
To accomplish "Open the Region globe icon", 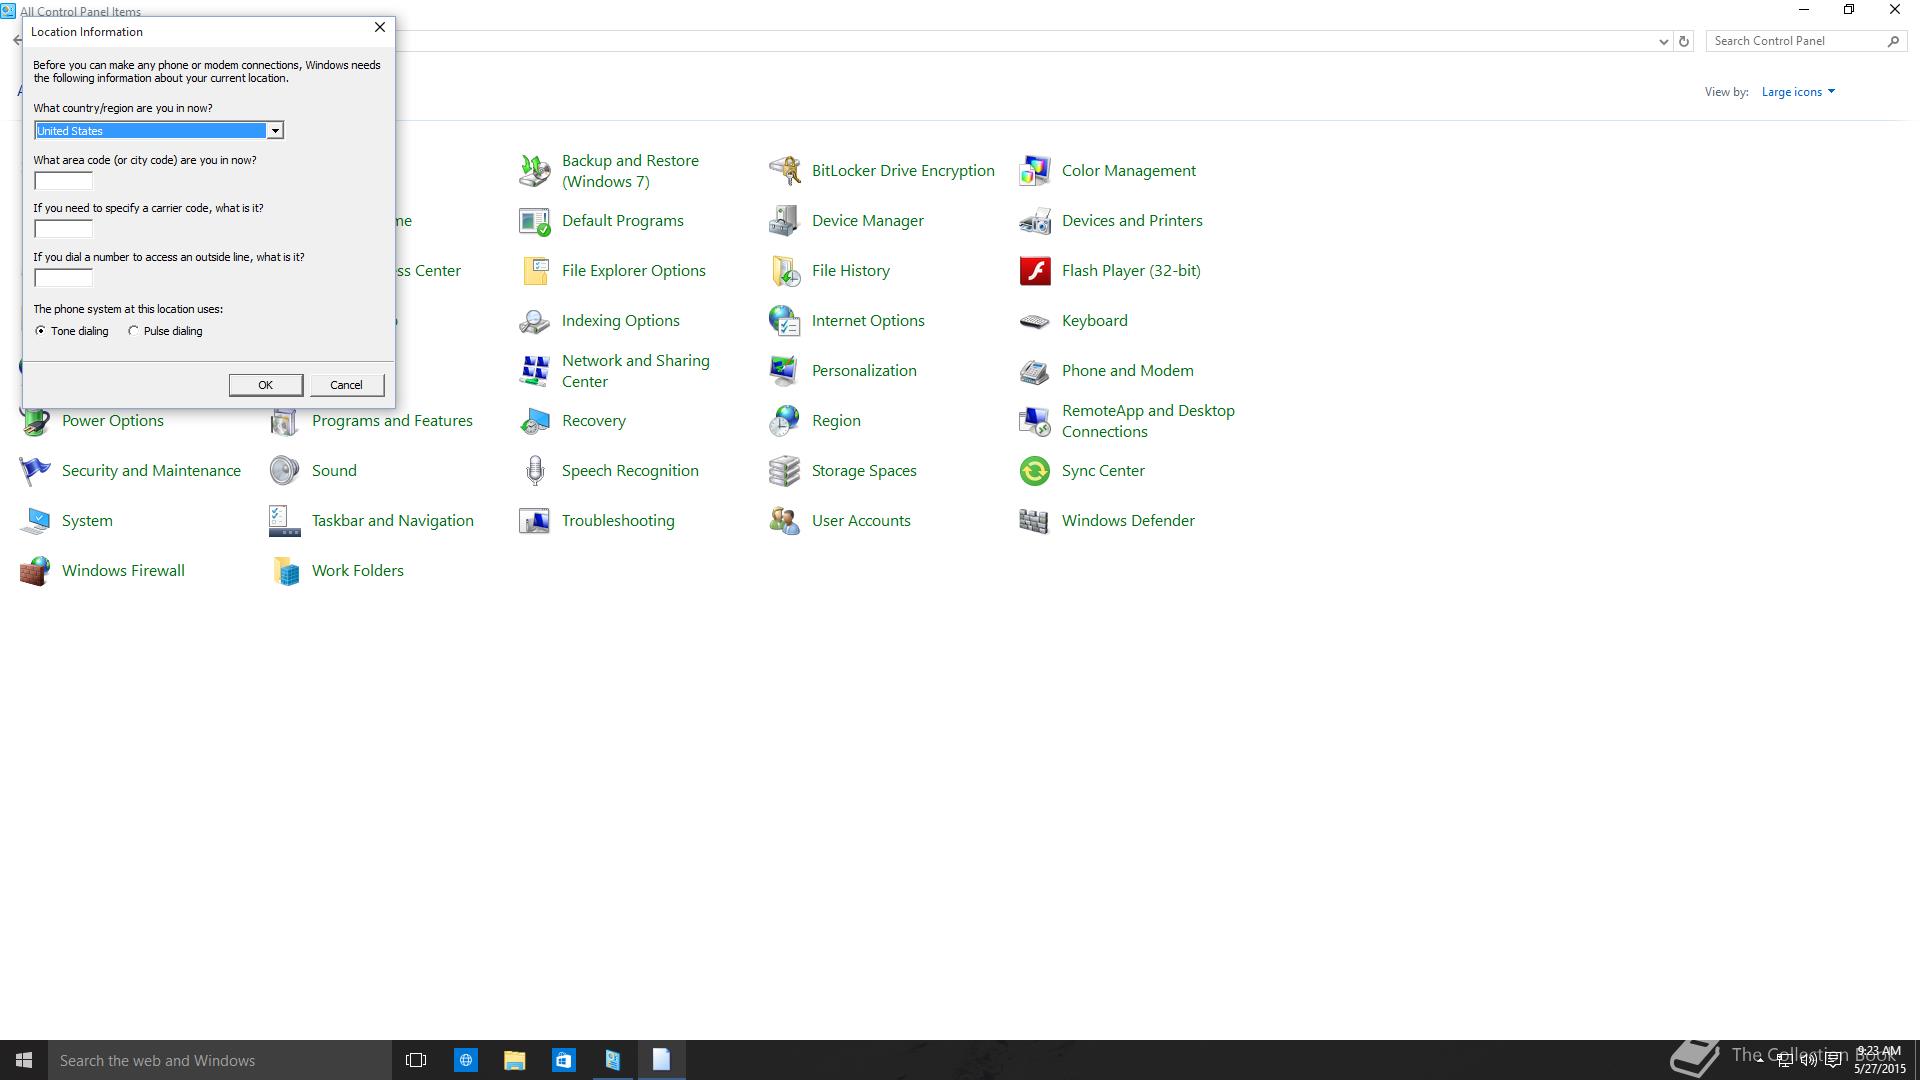I will point(785,421).
